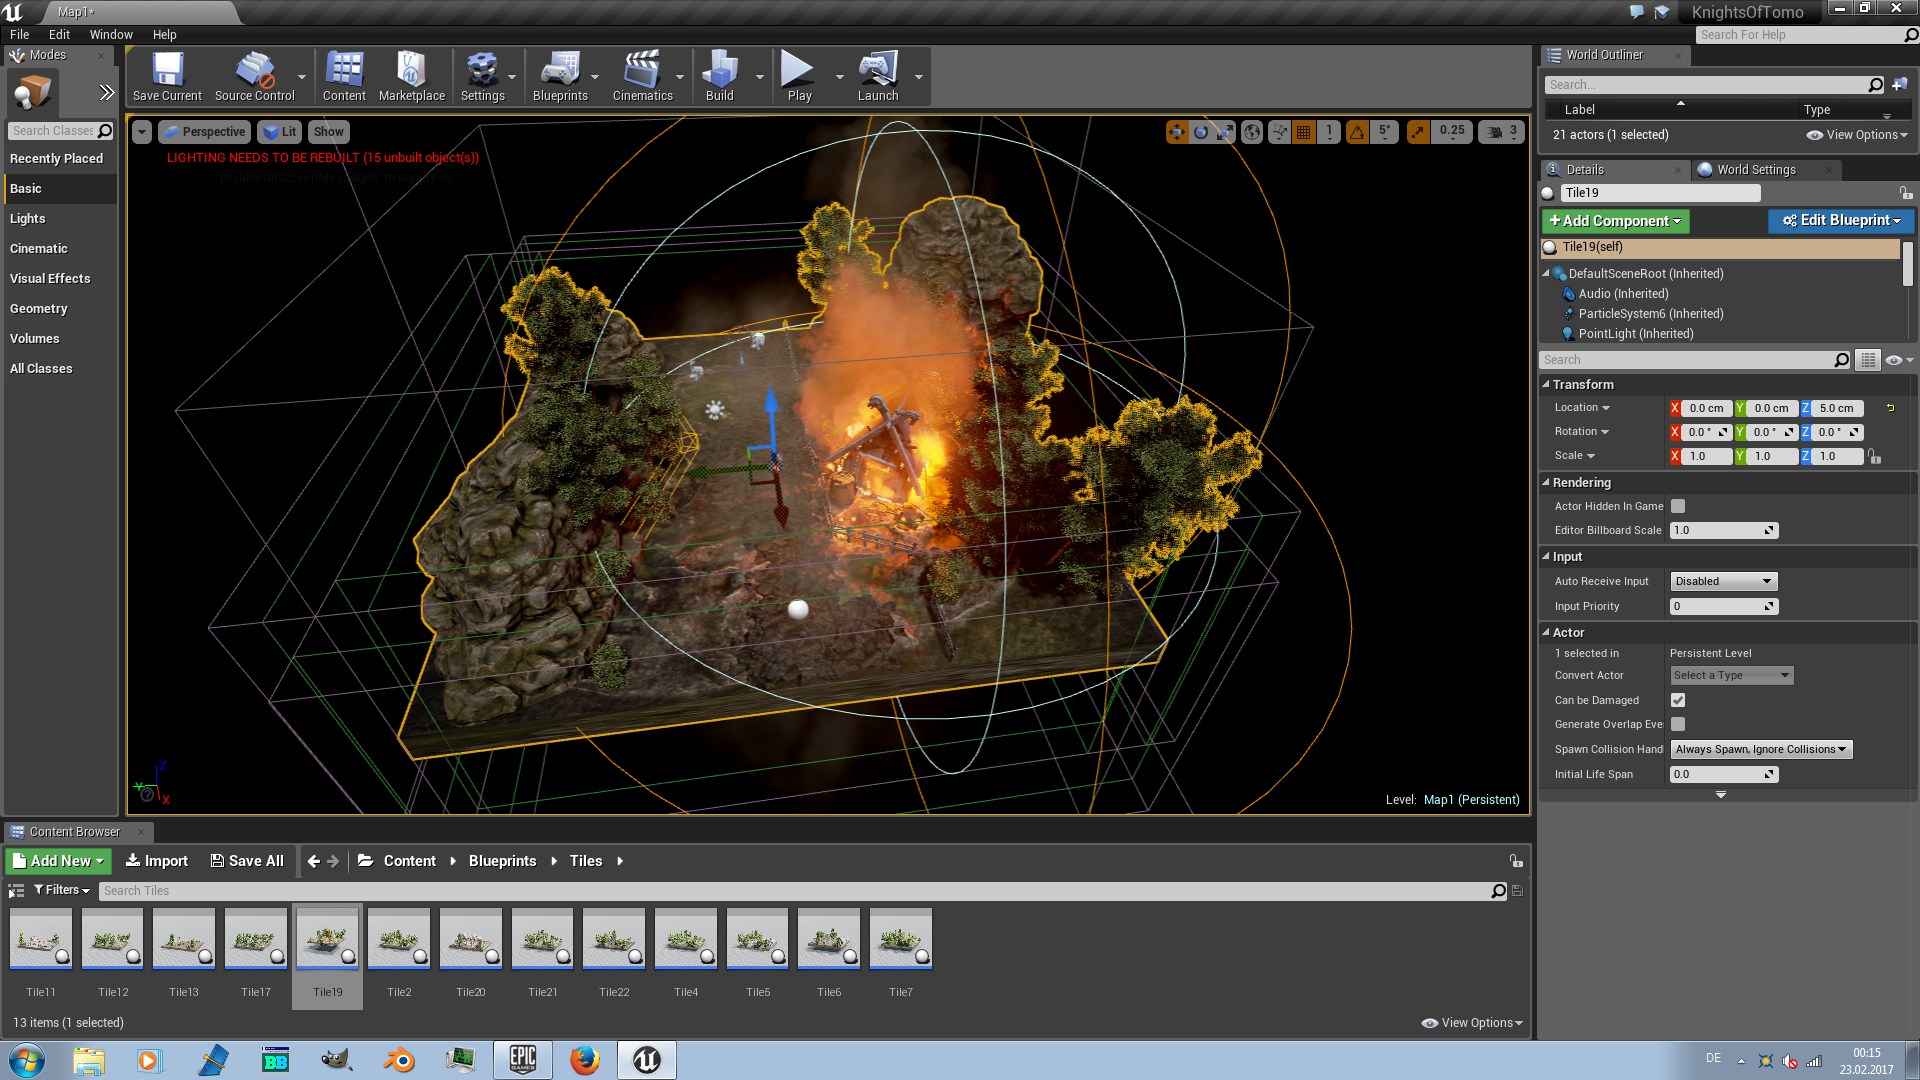Enable Actor Hidden In Game checkbox
The height and width of the screenshot is (1080, 1920).
coord(1678,506)
